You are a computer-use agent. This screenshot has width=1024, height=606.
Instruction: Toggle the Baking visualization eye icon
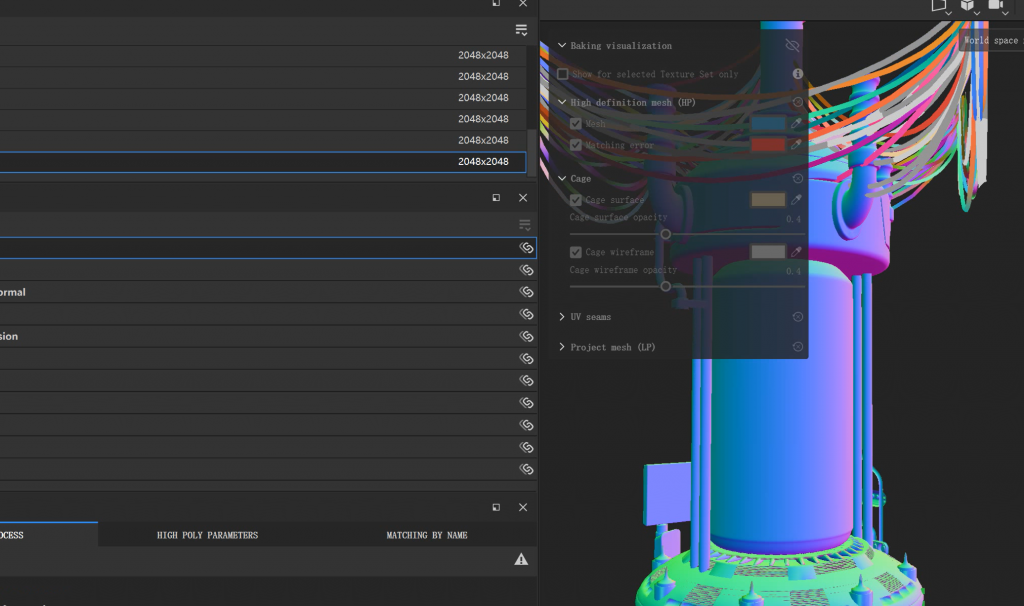click(x=792, y=46)
